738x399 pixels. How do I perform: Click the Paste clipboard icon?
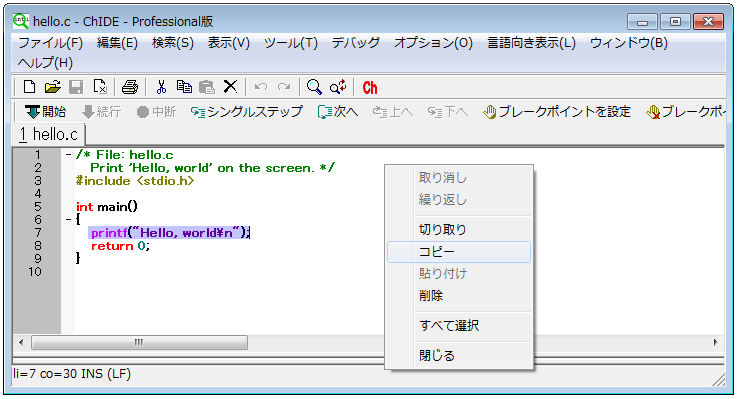point(207,87)
